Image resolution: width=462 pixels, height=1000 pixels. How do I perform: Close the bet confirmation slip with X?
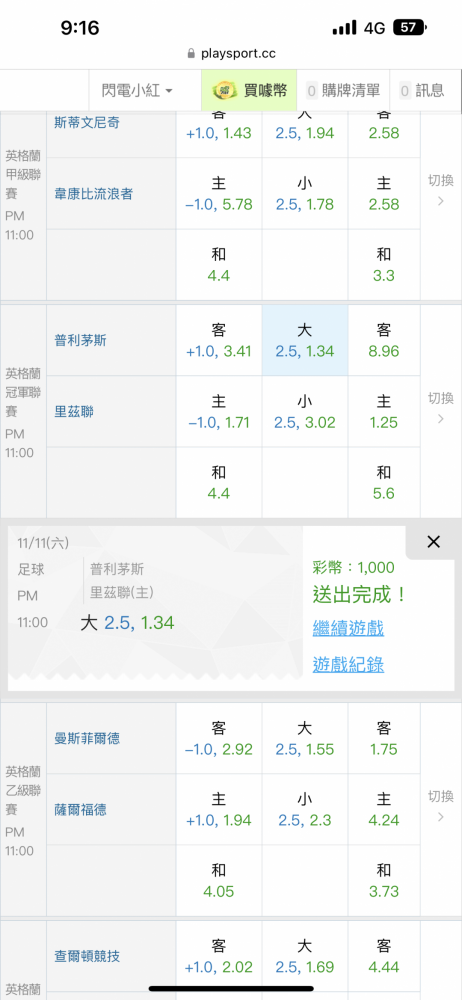click(x=433, y=542)
